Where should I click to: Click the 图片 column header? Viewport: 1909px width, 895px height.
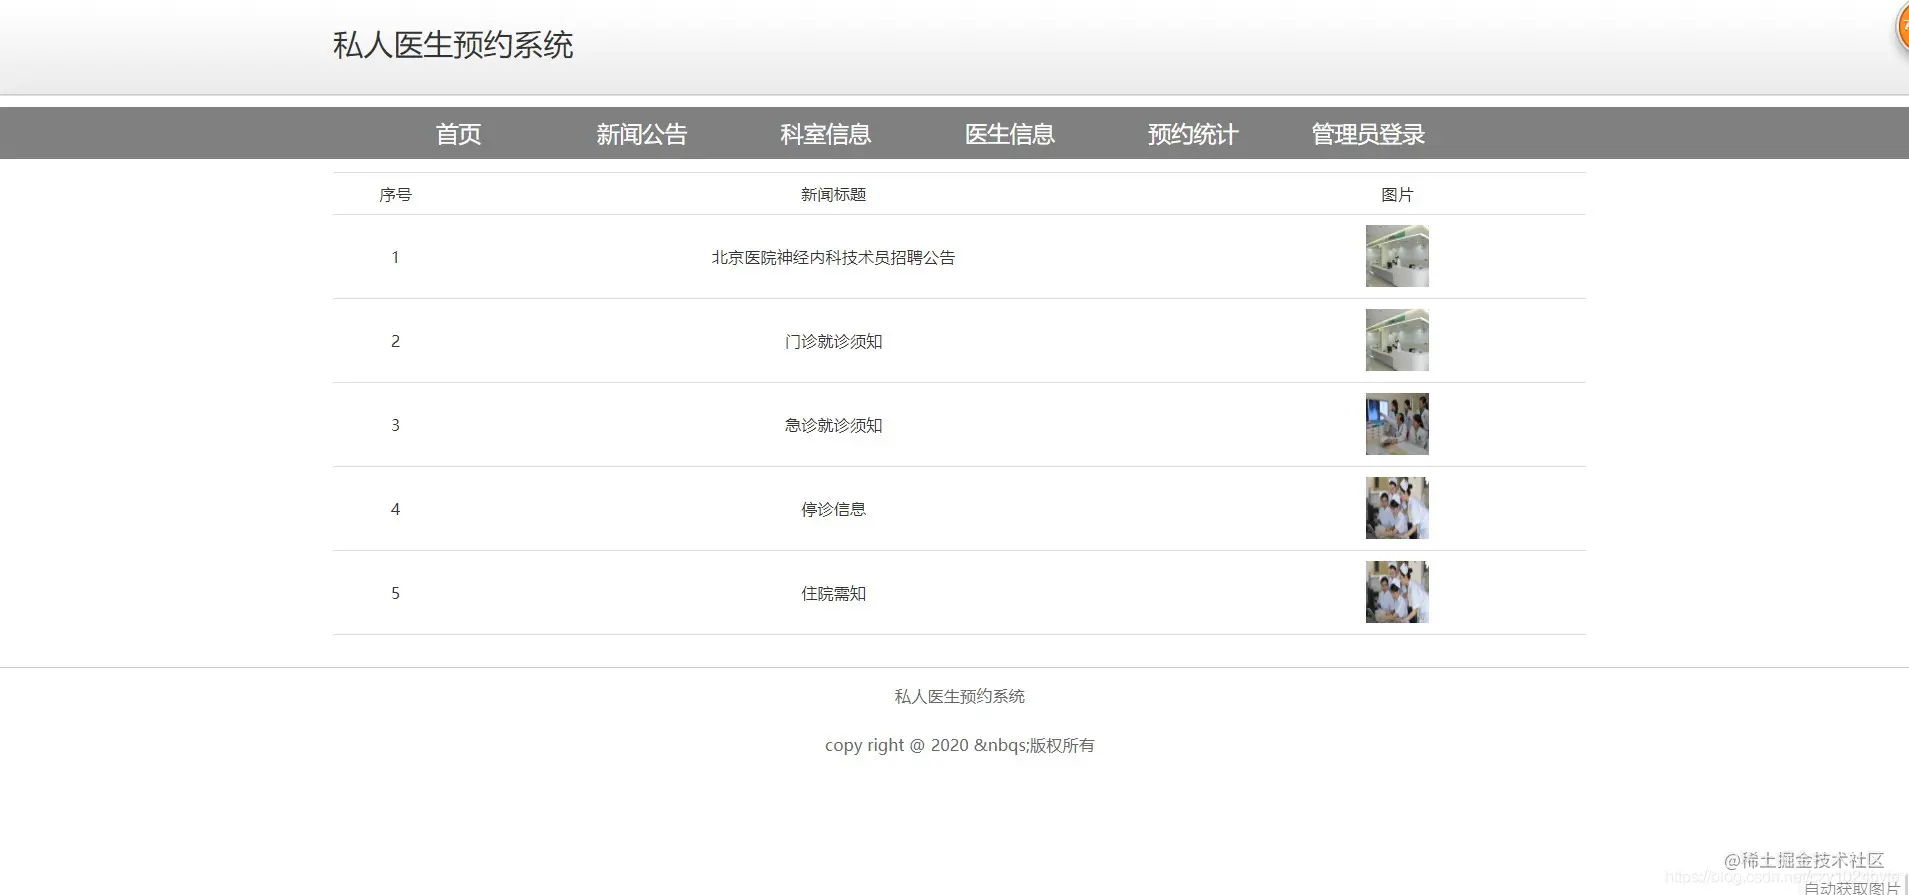tap(1397, 194)
